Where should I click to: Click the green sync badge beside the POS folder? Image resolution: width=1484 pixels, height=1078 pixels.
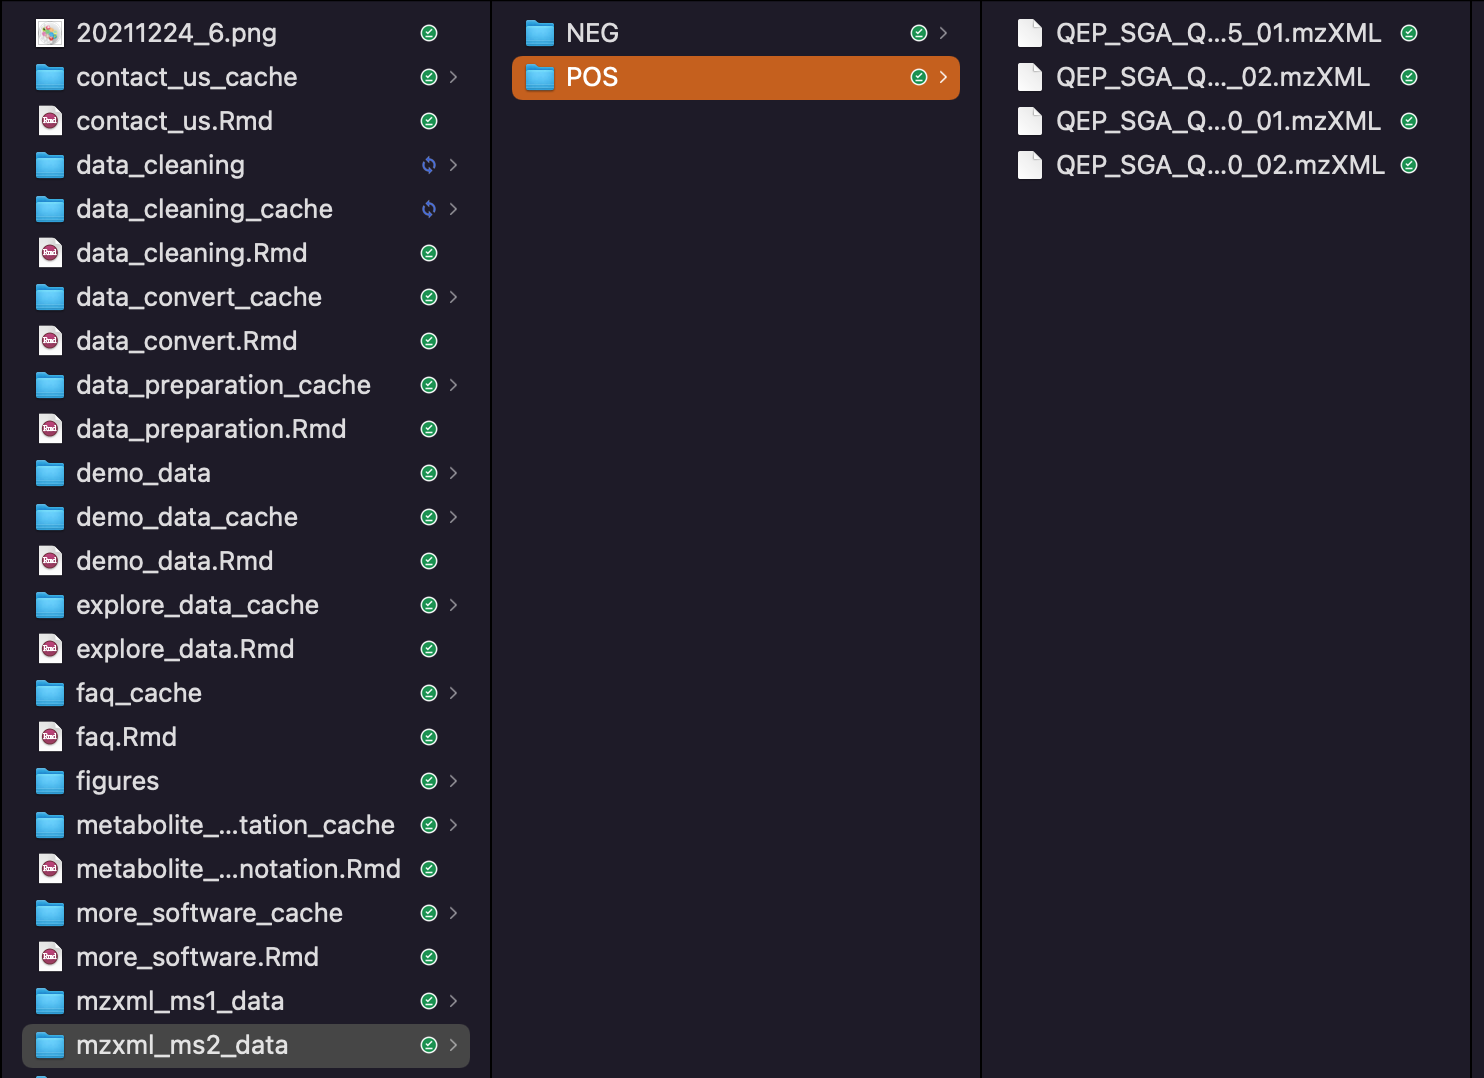tap(918, 77)
